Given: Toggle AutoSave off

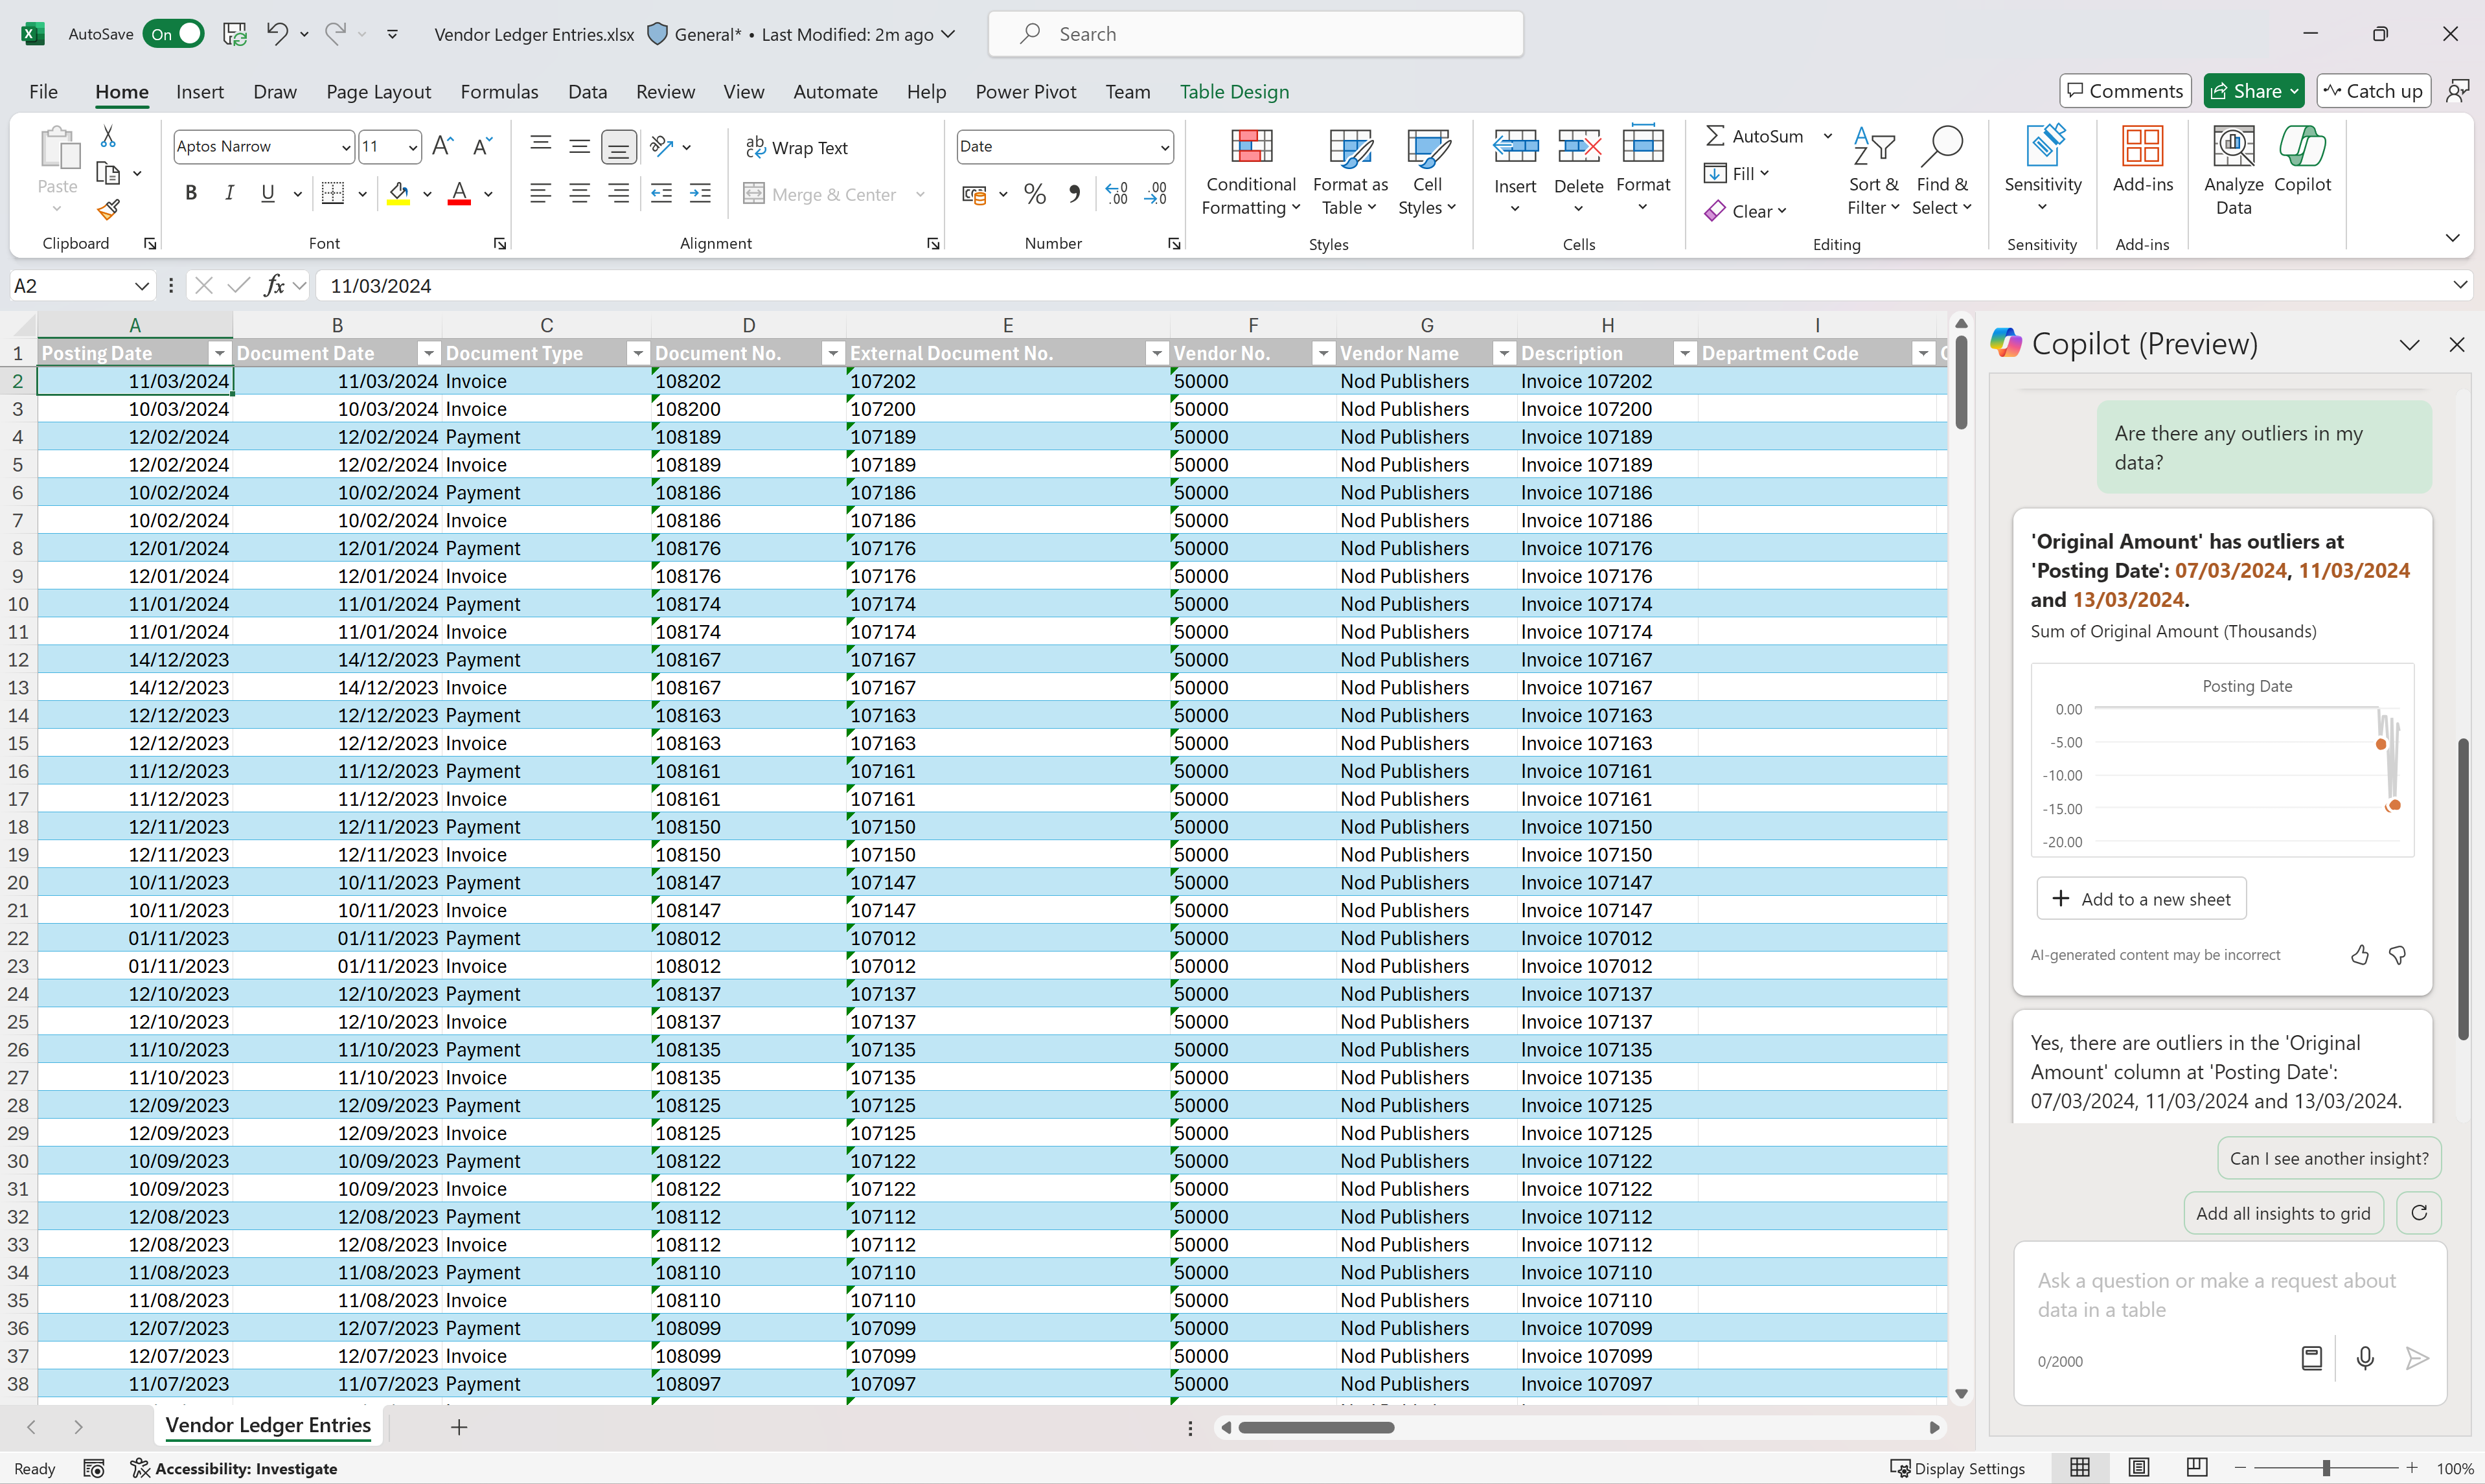Looking at the screenshot, I should (x=174, y=33).
